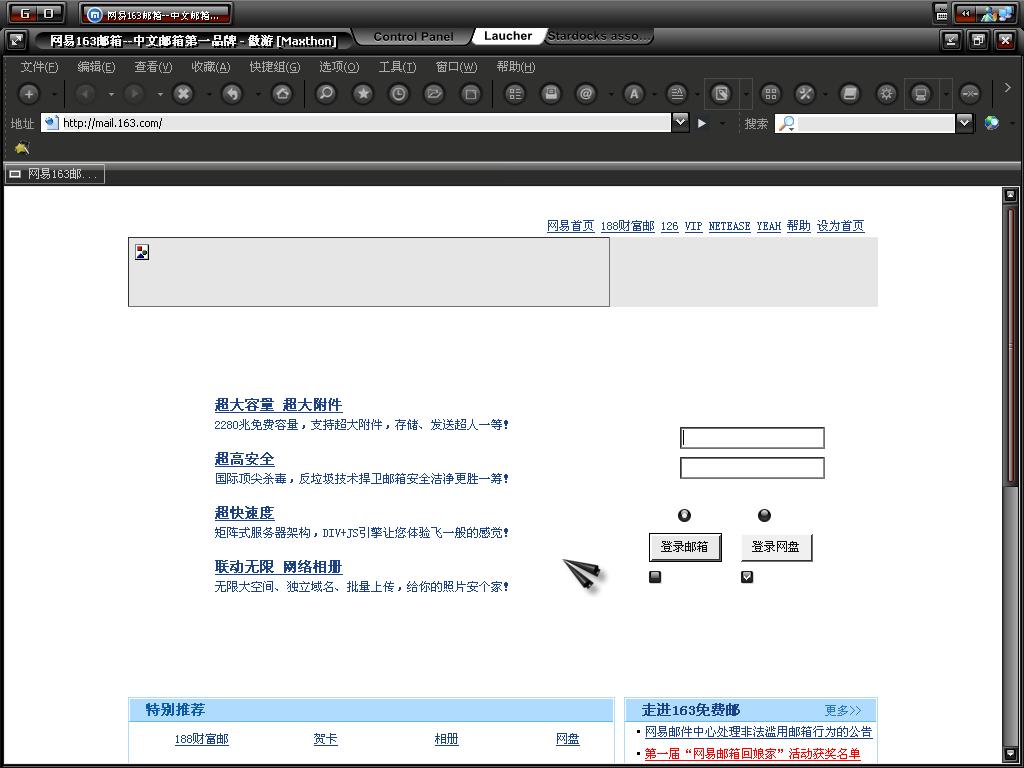The height and width of the screenshot is (768, 1024).
Task: Click the 登录网盘 button
Action: 776,547
